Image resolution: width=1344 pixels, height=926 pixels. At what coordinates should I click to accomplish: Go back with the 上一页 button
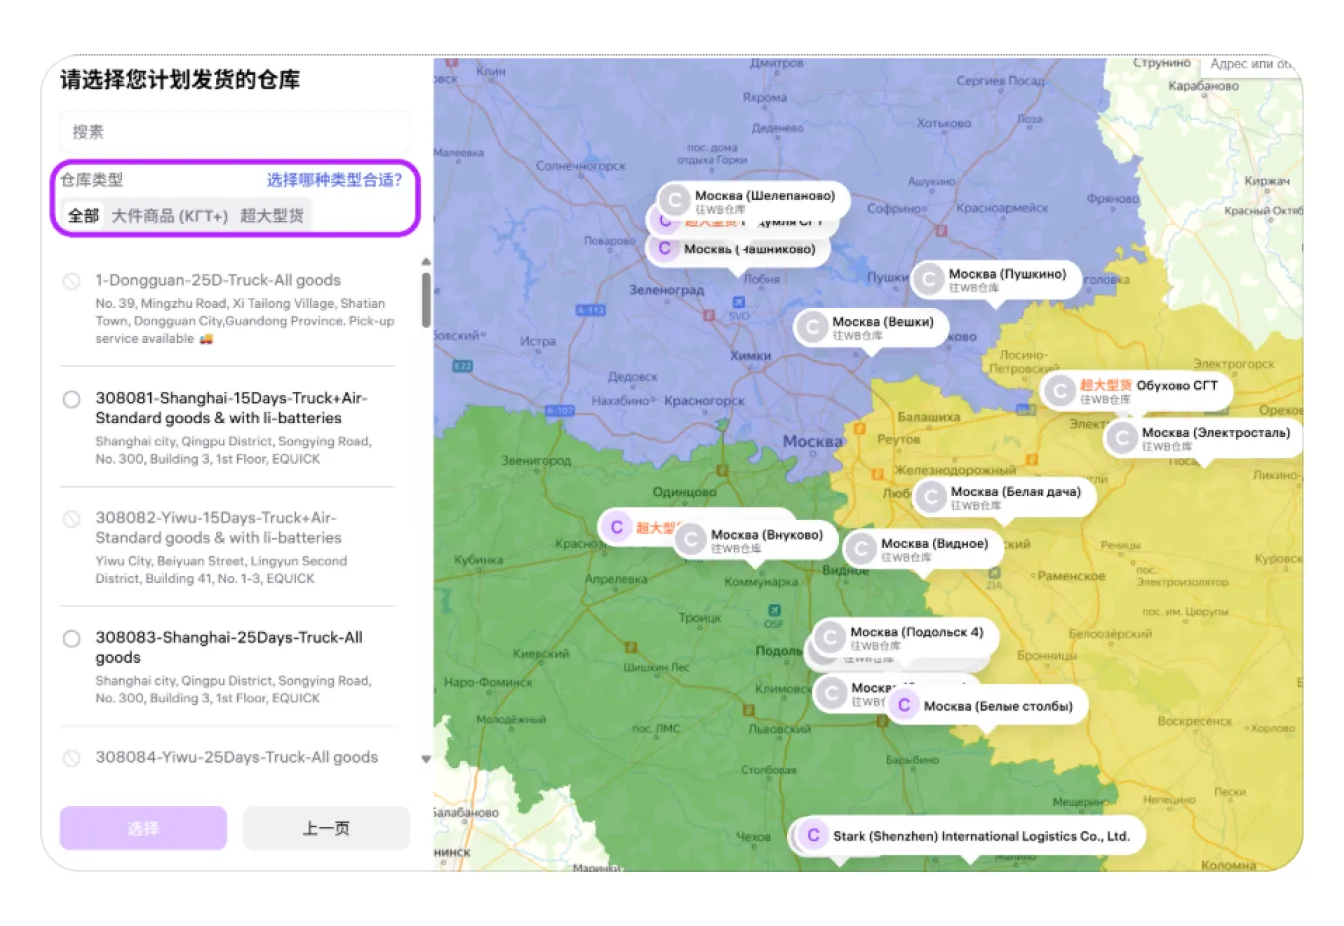pyautogui.click(x=326, y=828)
